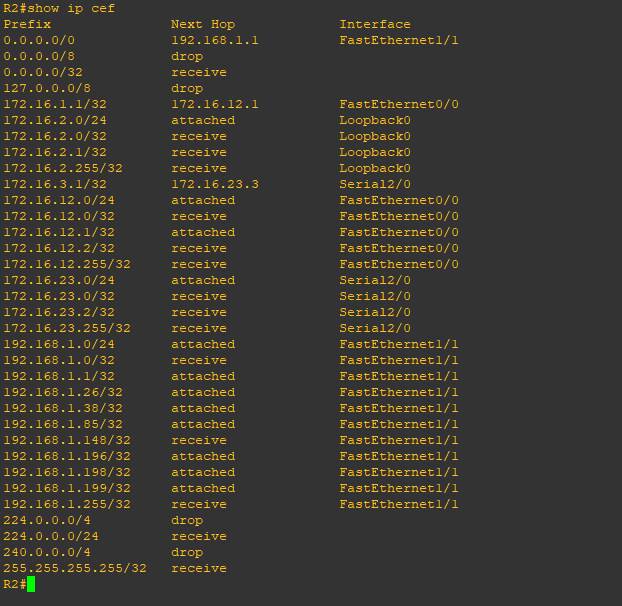This screenshot has height=606, width=622.
Task: Click FastEthernet0/0 in the 172.16.12.255/32 row
Action: [x=399, y=264]
